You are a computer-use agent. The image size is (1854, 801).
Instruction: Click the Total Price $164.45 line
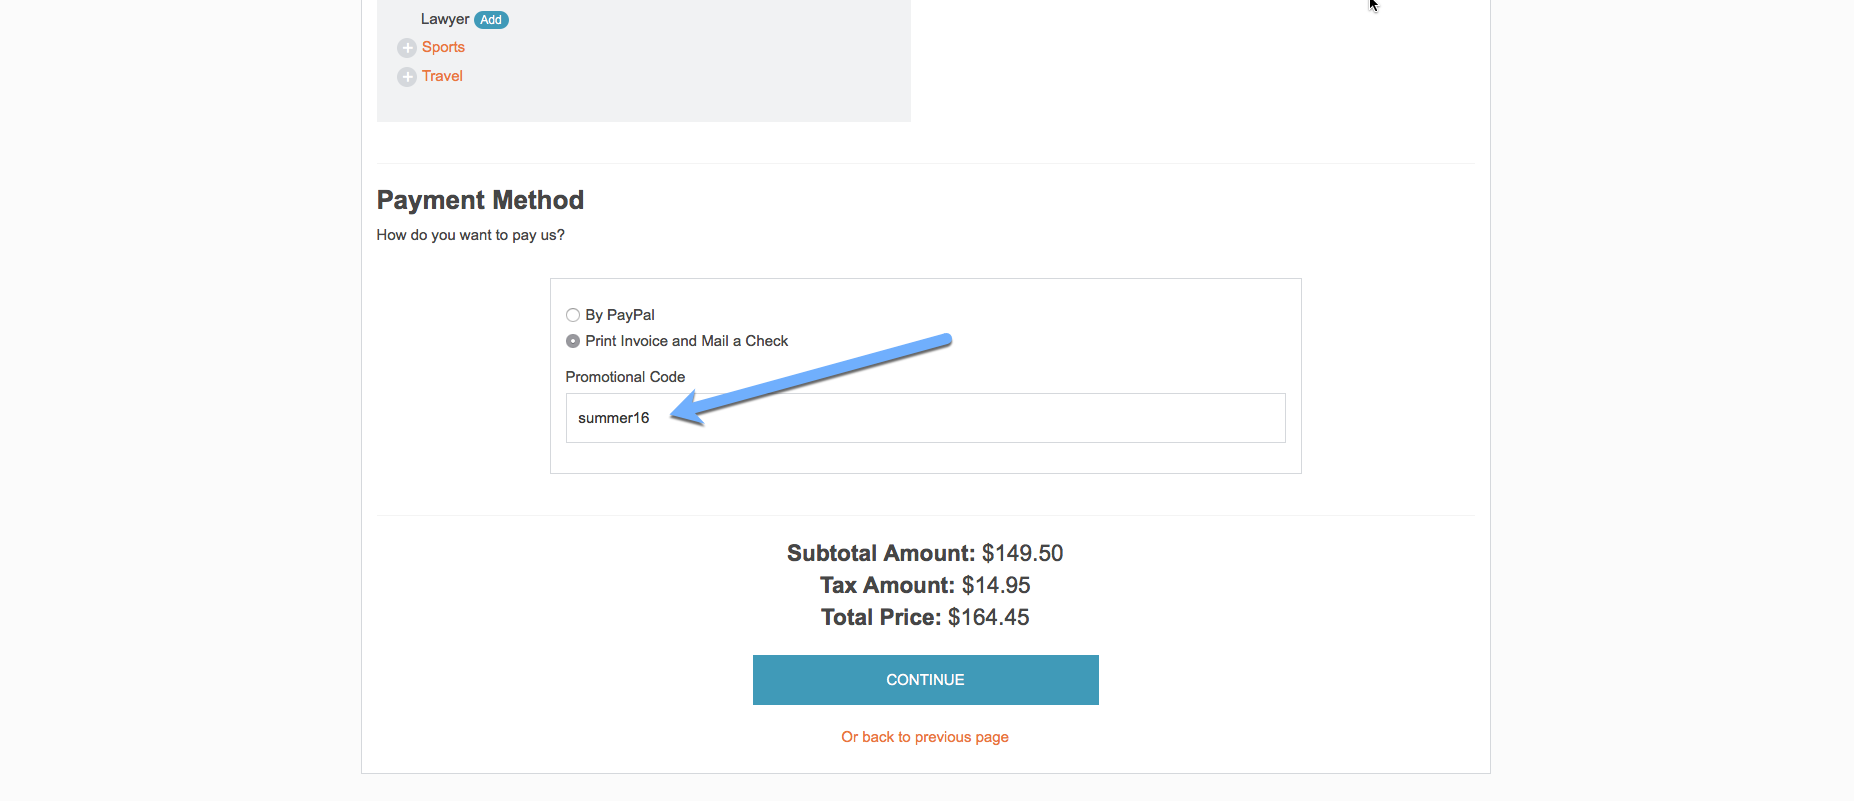point(925,617)
